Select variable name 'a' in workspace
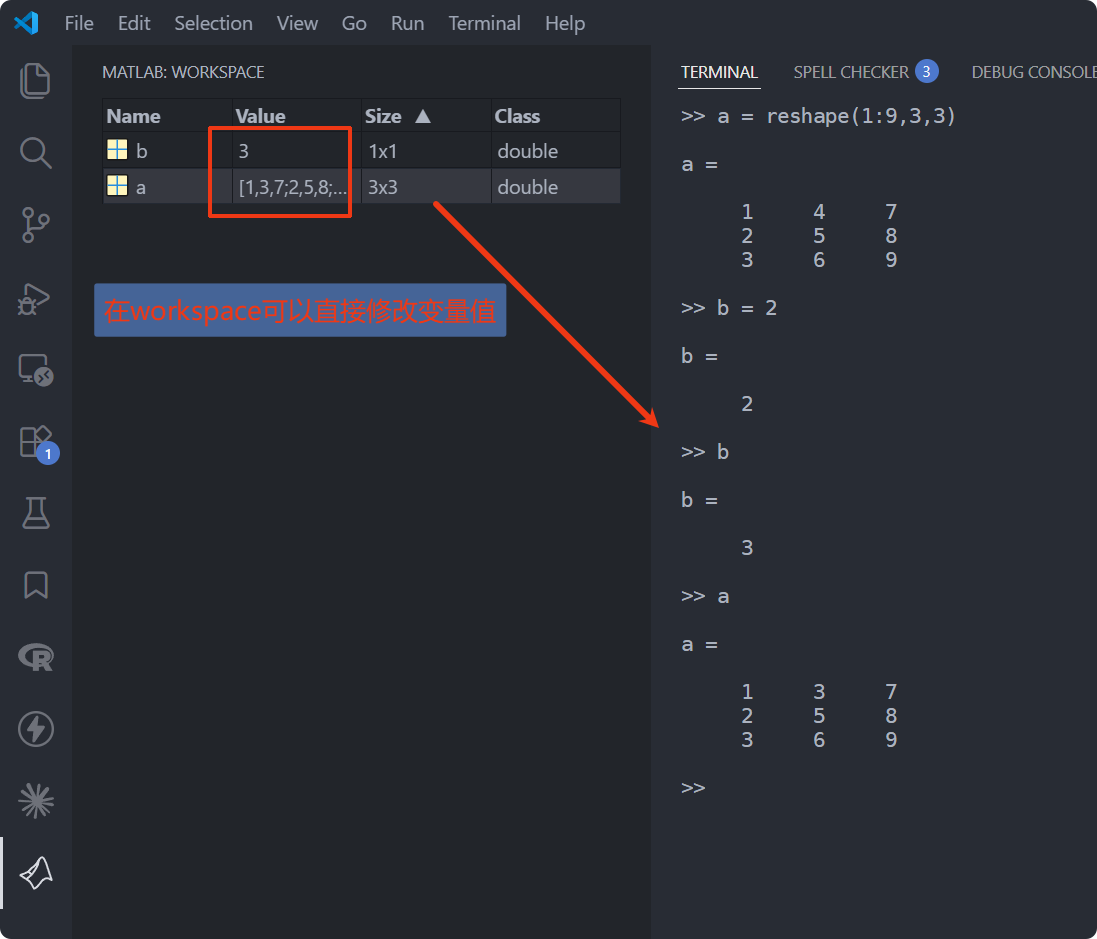Screen dimensions: 1097x939 coord(141,188)
